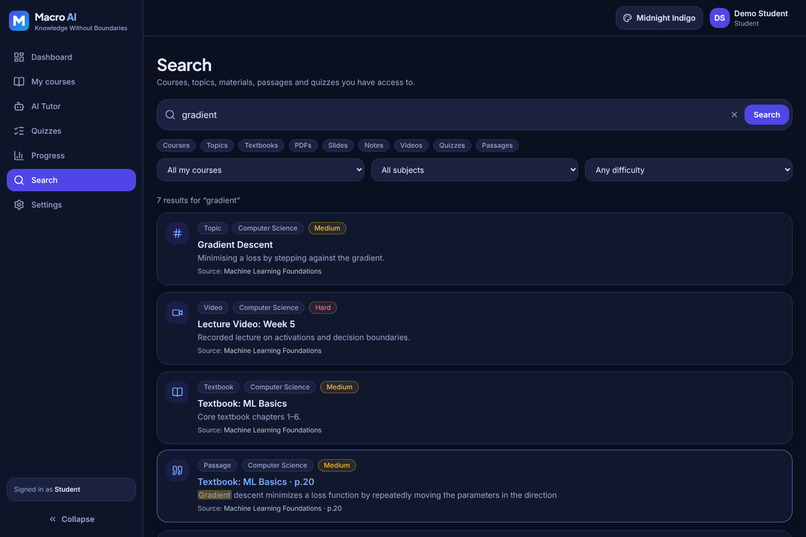The image size is (806, 537).
Task: Toggle the PDFs filter chip
Action: click(303, 145)
